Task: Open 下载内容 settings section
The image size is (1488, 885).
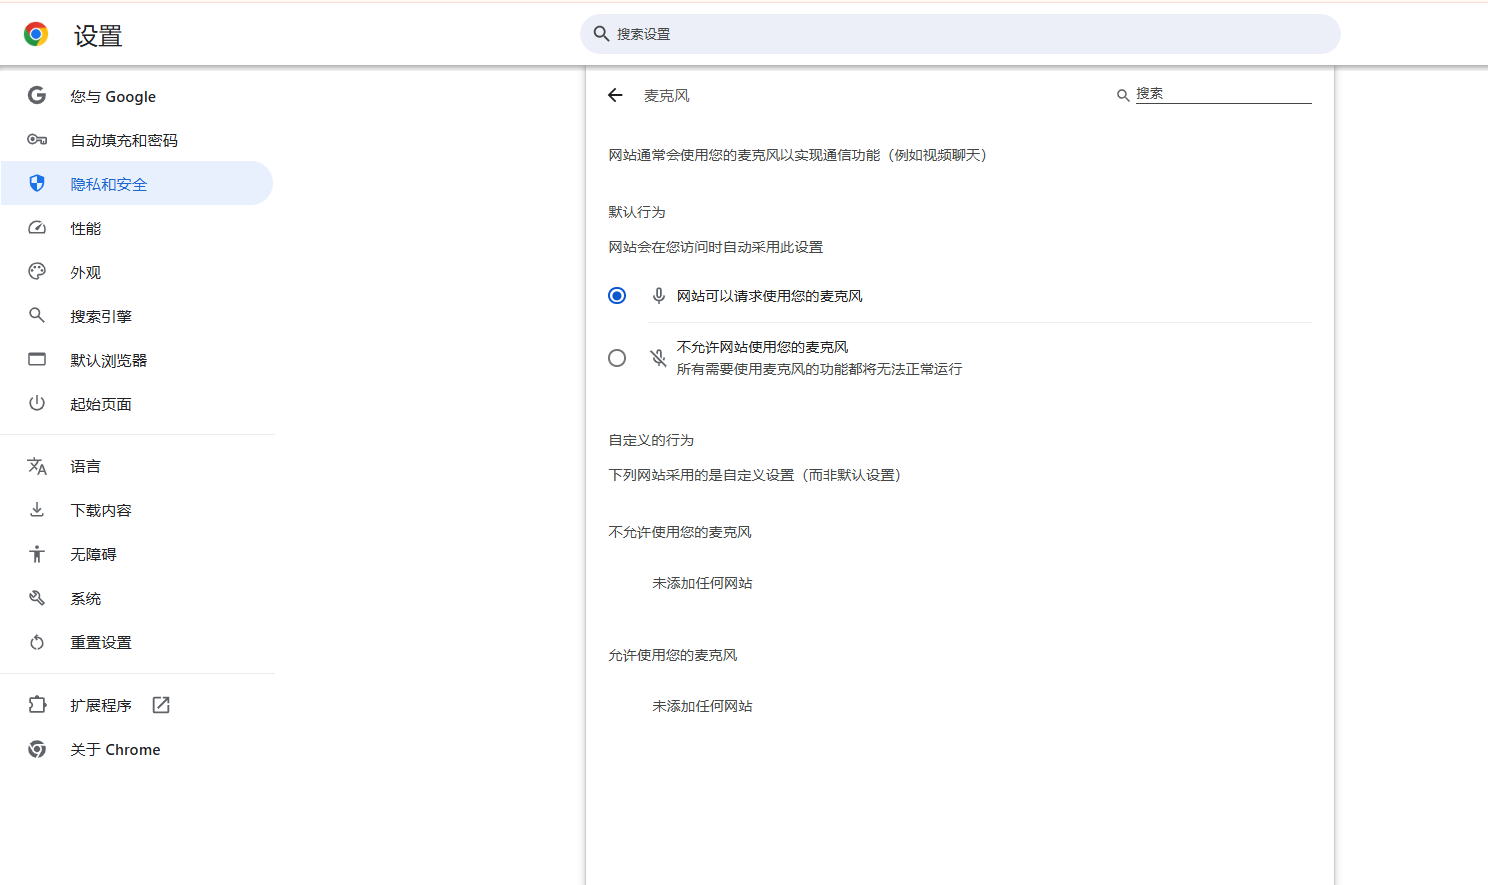Action: point(137,510)
